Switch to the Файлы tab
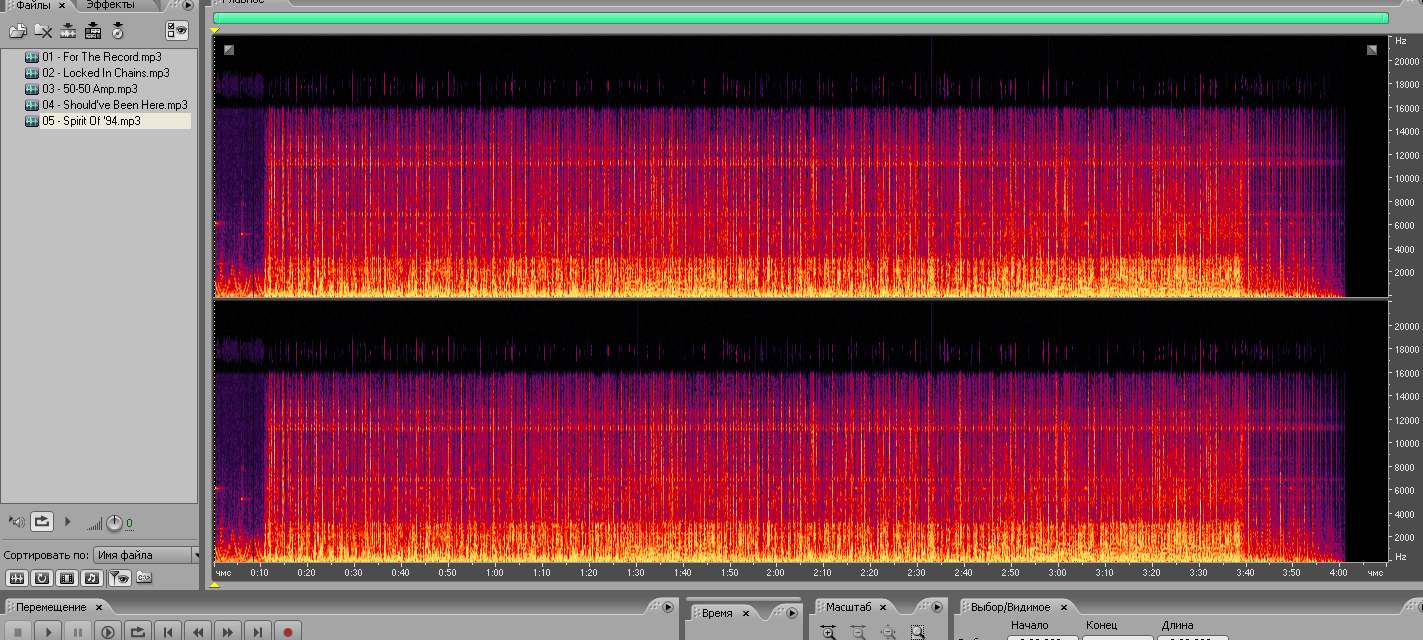The width and height of the screenshot is (1423, 640). (33, 5)
